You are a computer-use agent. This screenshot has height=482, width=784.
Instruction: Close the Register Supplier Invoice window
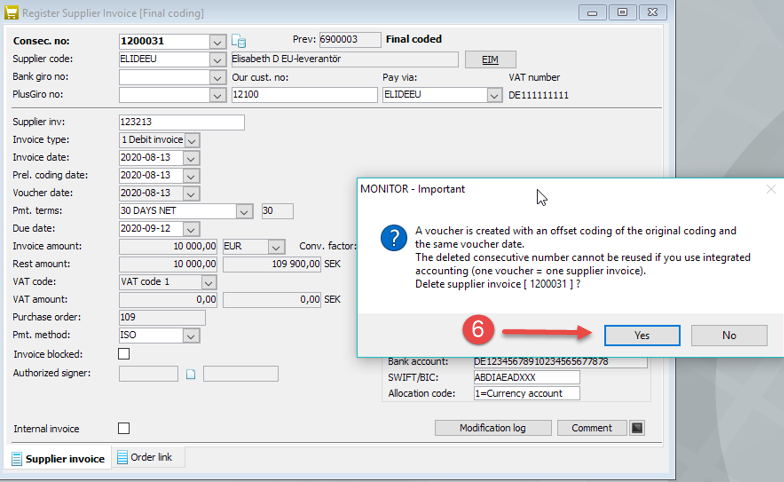tap(652, 12)
